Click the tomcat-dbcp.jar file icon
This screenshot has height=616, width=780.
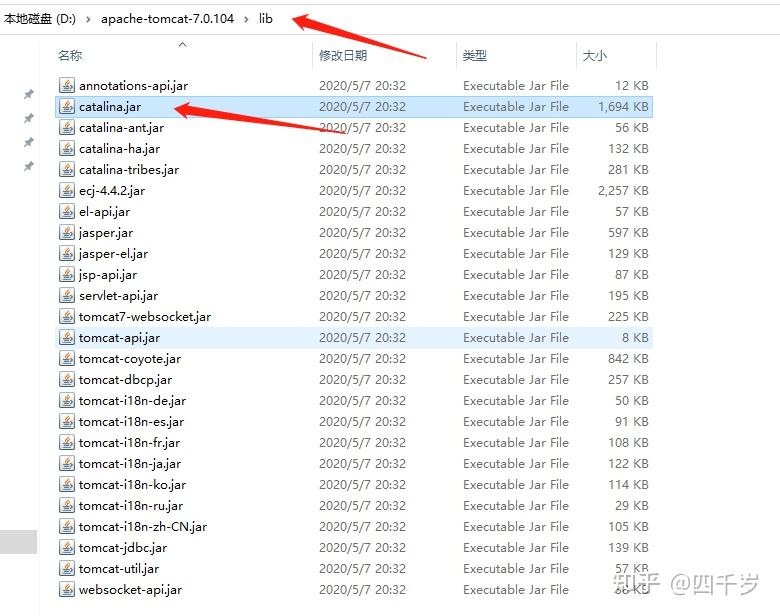[x=67, y=380]
